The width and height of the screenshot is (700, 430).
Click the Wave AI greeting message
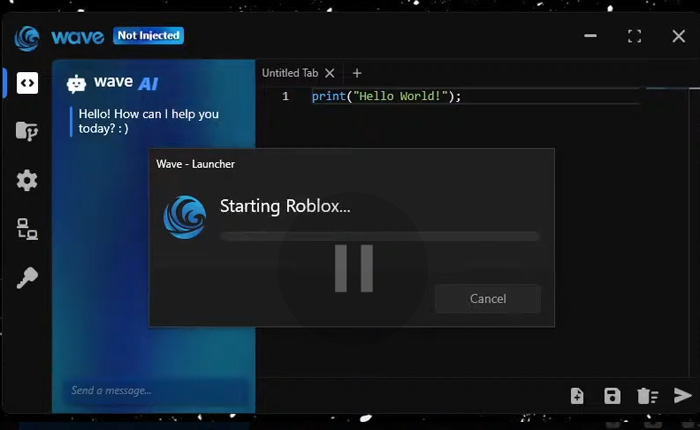(148, 121)
